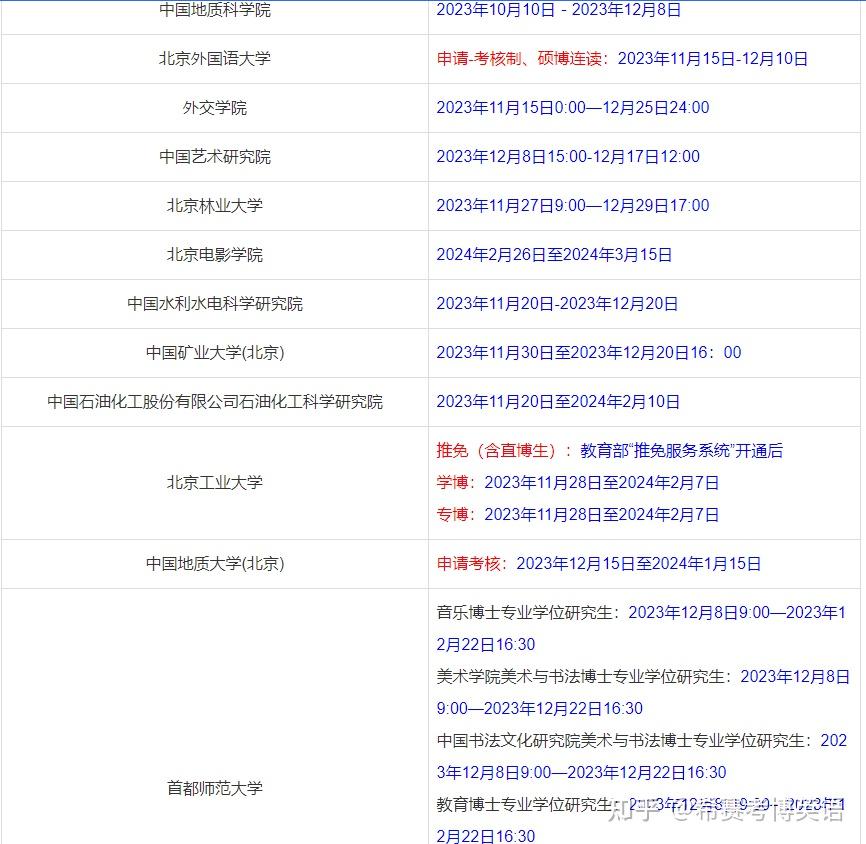
Task: Select text 教育部“推免服务系统”开通后
Action: (x=682, y=451)
